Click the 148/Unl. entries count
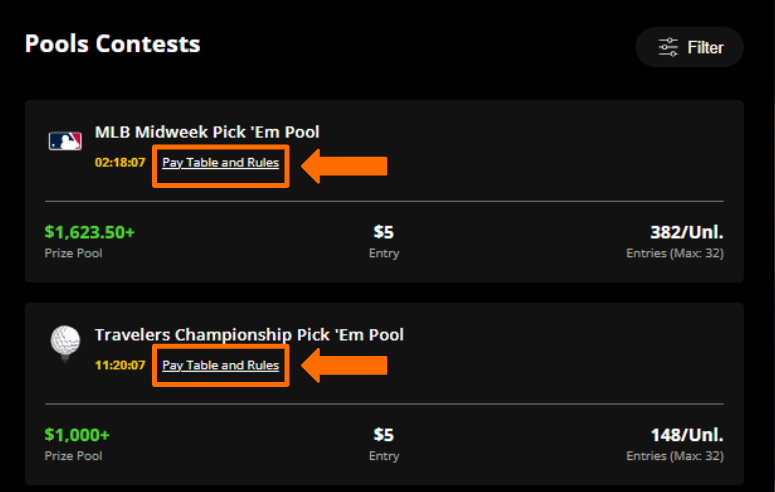 tap(687, 435)
